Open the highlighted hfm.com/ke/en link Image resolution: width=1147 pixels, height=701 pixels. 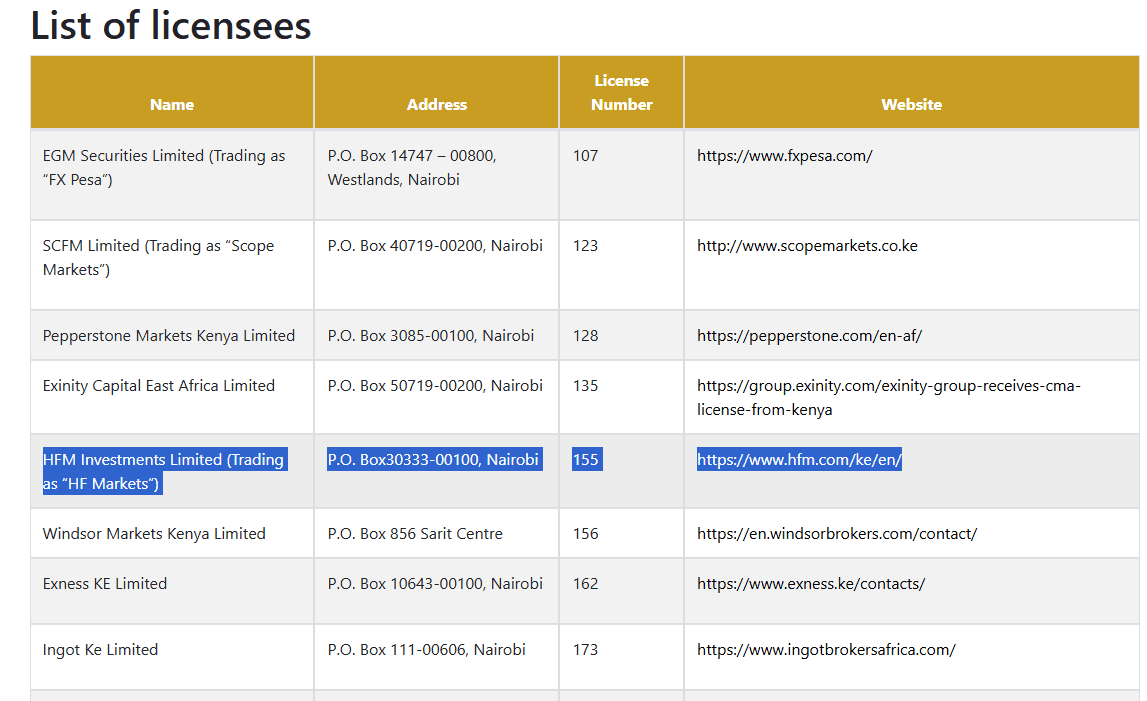[x=799, y=460]
